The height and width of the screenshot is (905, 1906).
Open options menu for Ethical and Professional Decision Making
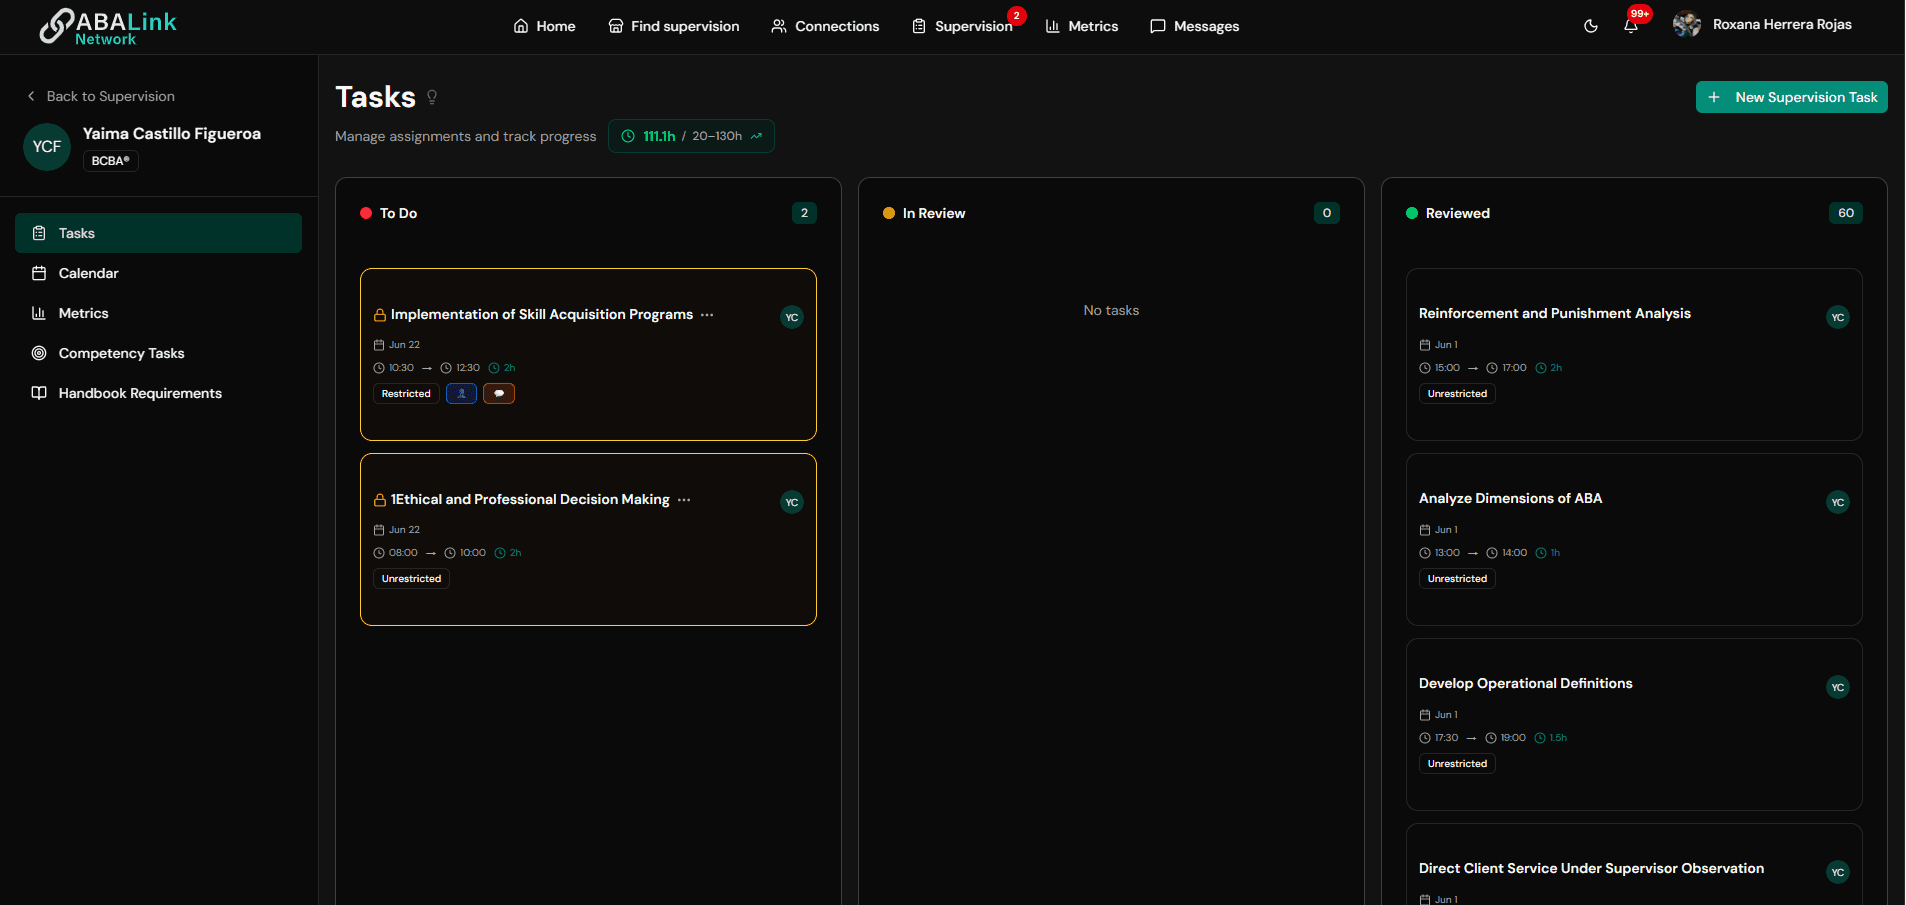pyautogui.click(x=684, y=500)
